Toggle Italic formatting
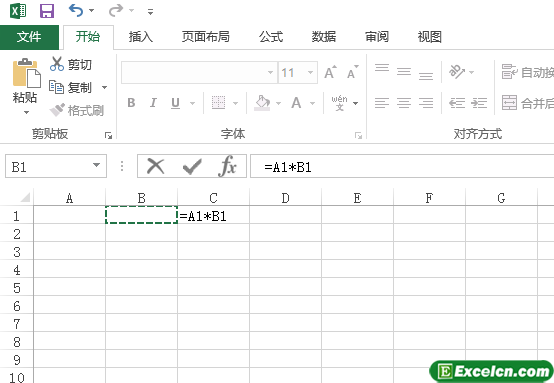Screen dimensions: 554x383 (x=153, y=103)
